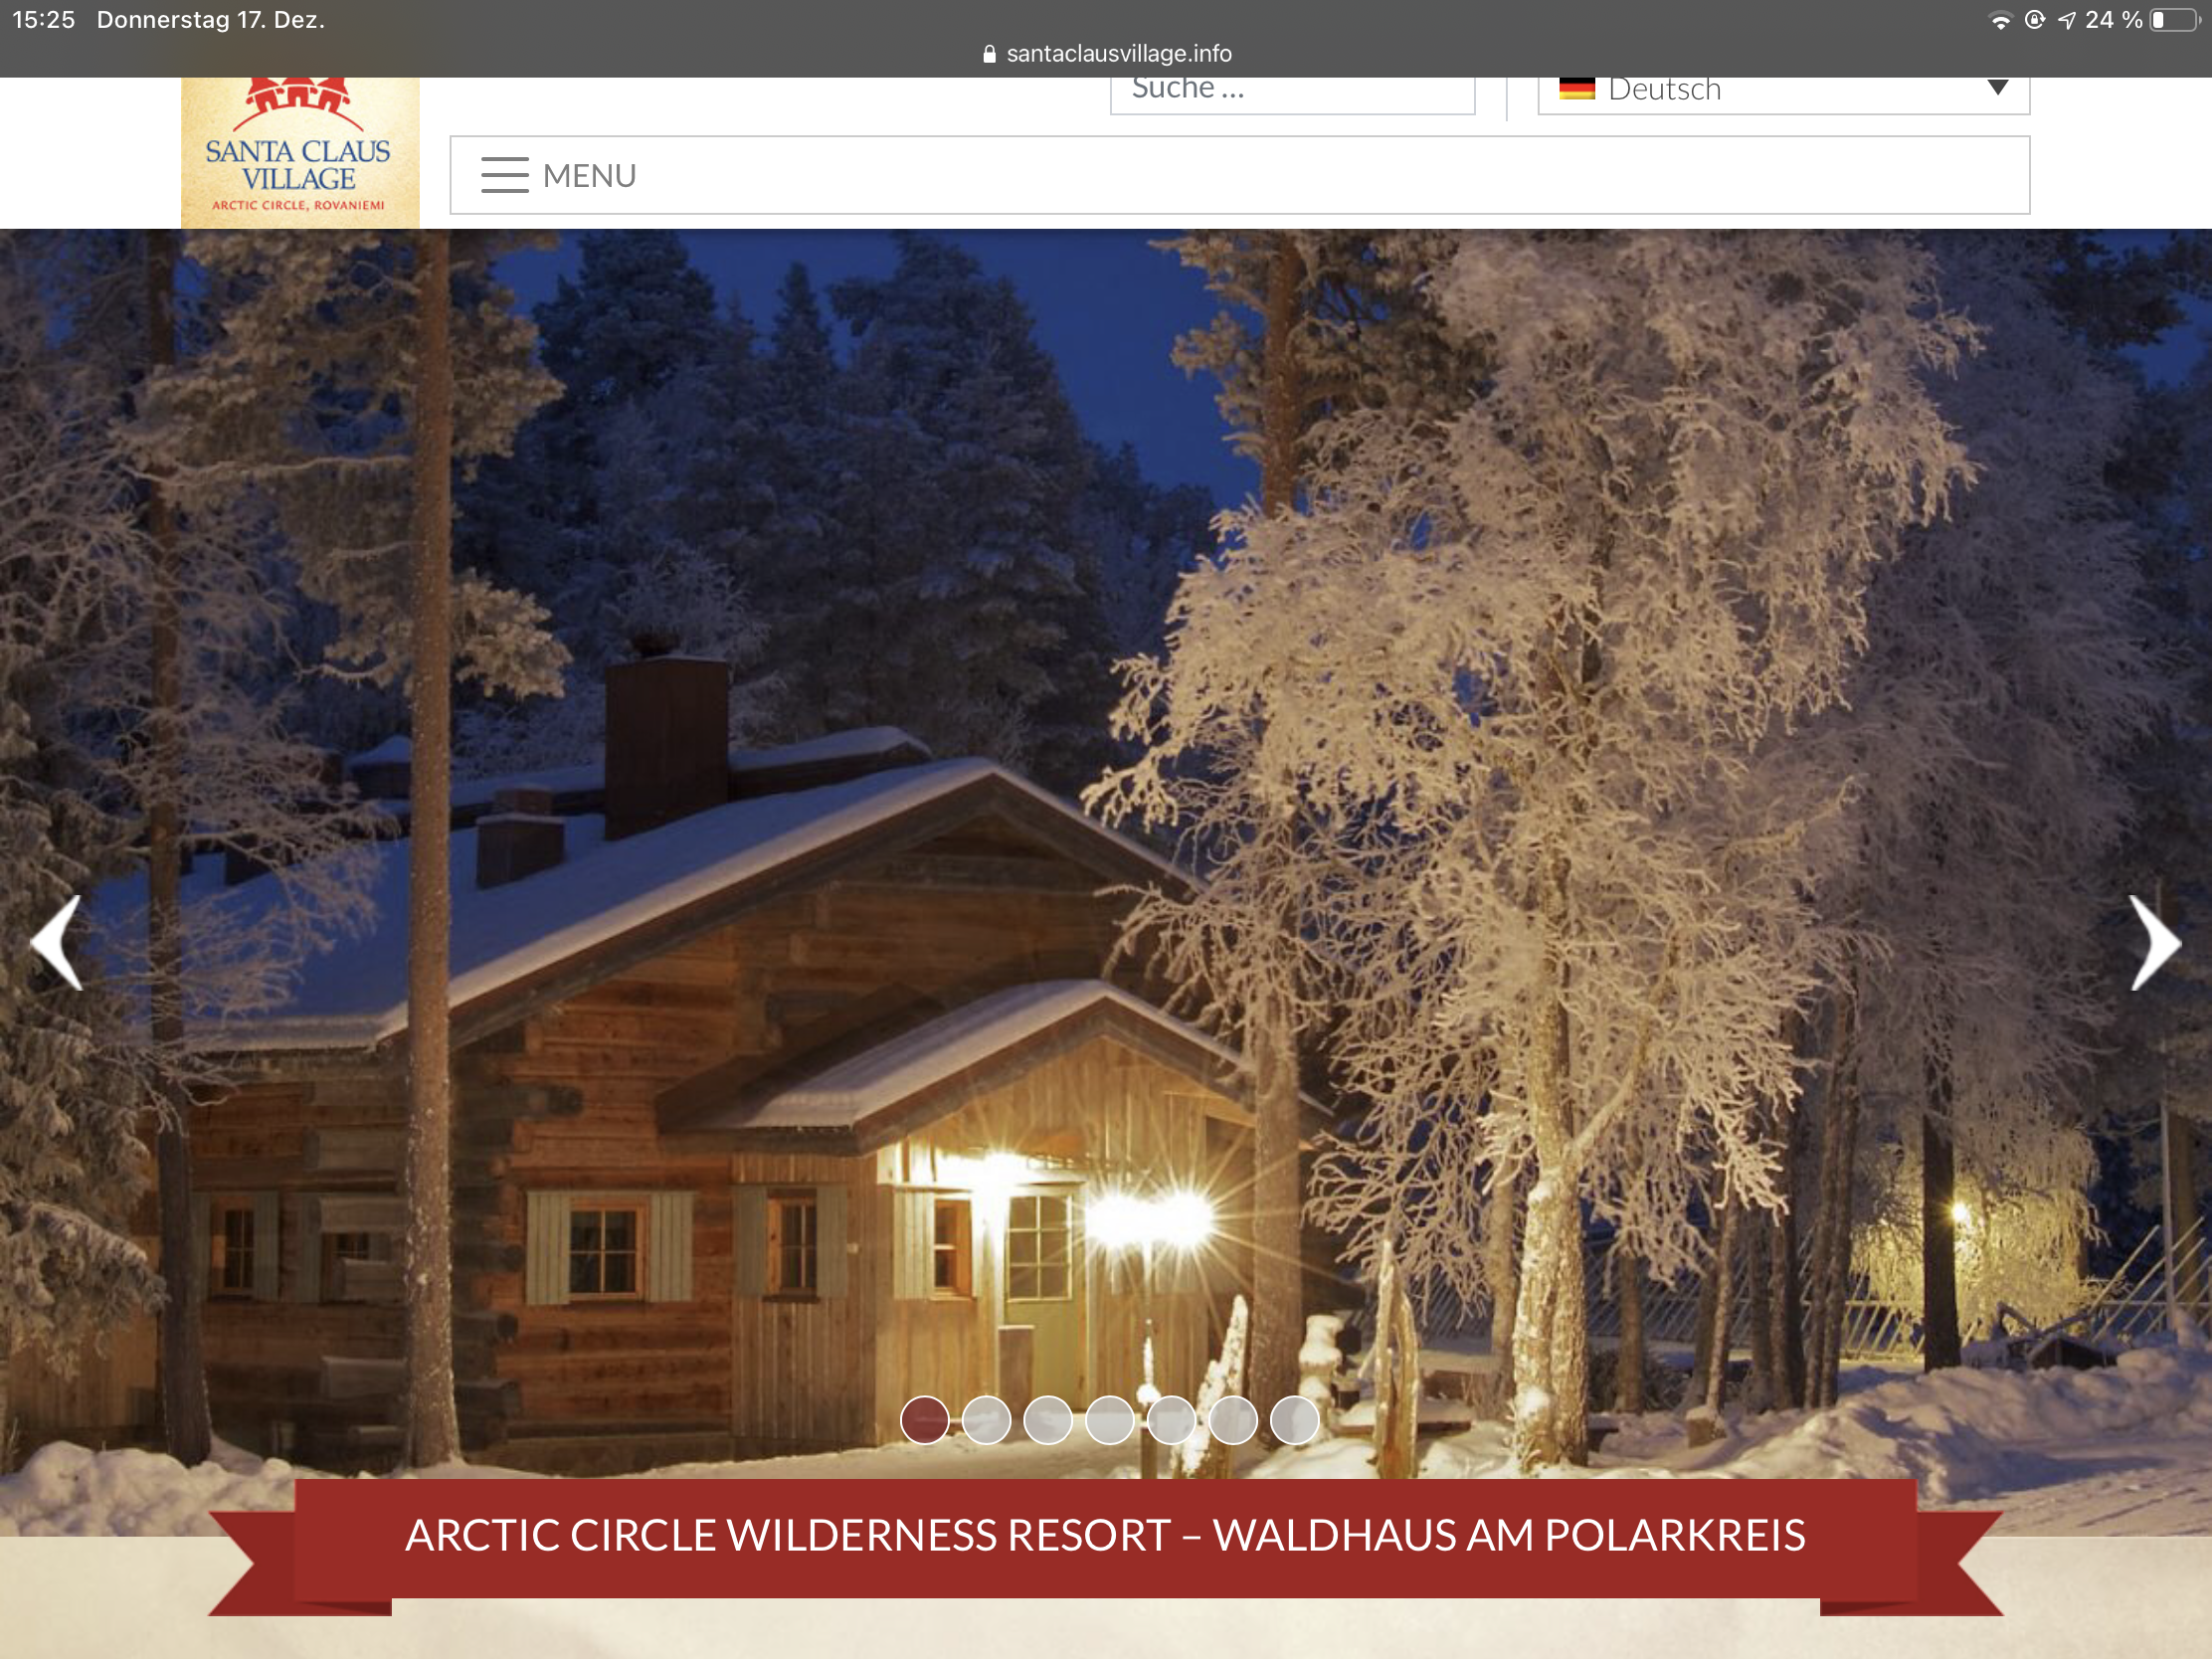This screenshot has height=1659, width=2212.
Task: Select the last slide indicator dot
Action: point(1294,1420)
